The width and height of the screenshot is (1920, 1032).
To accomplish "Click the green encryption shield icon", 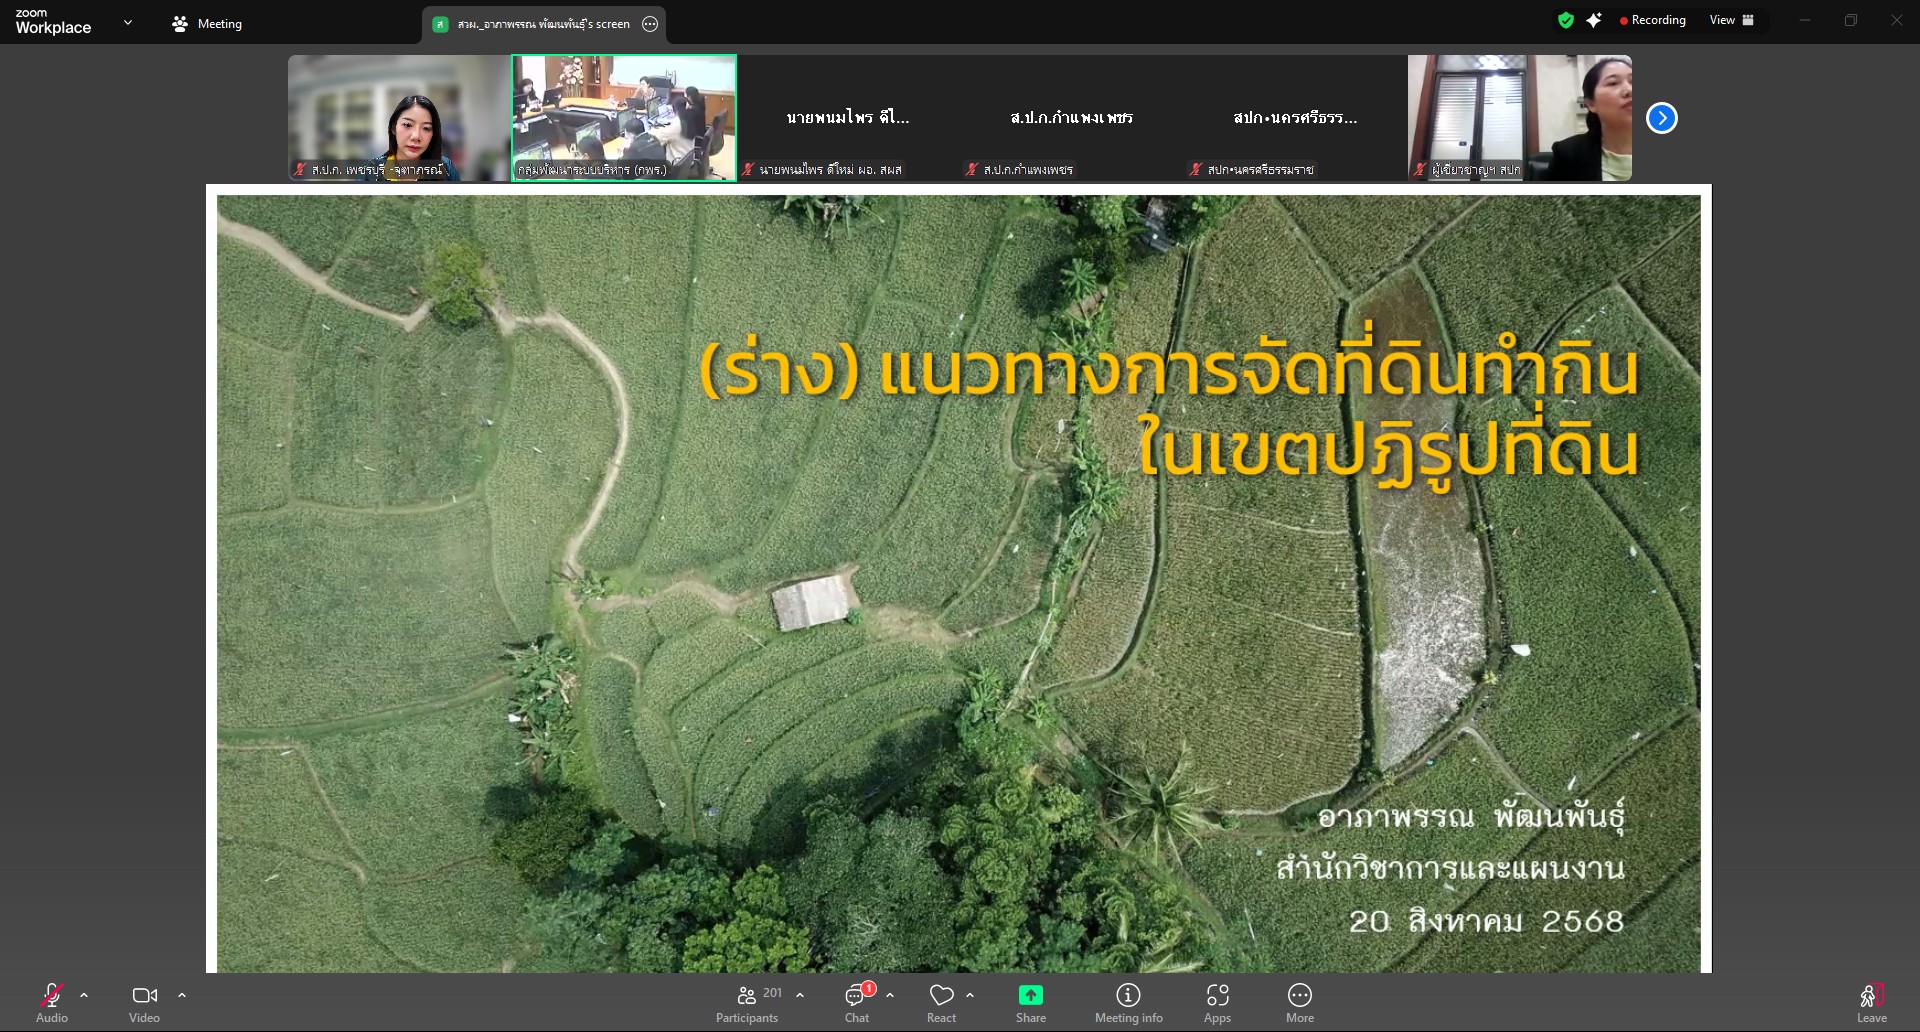I will 1566,20.
